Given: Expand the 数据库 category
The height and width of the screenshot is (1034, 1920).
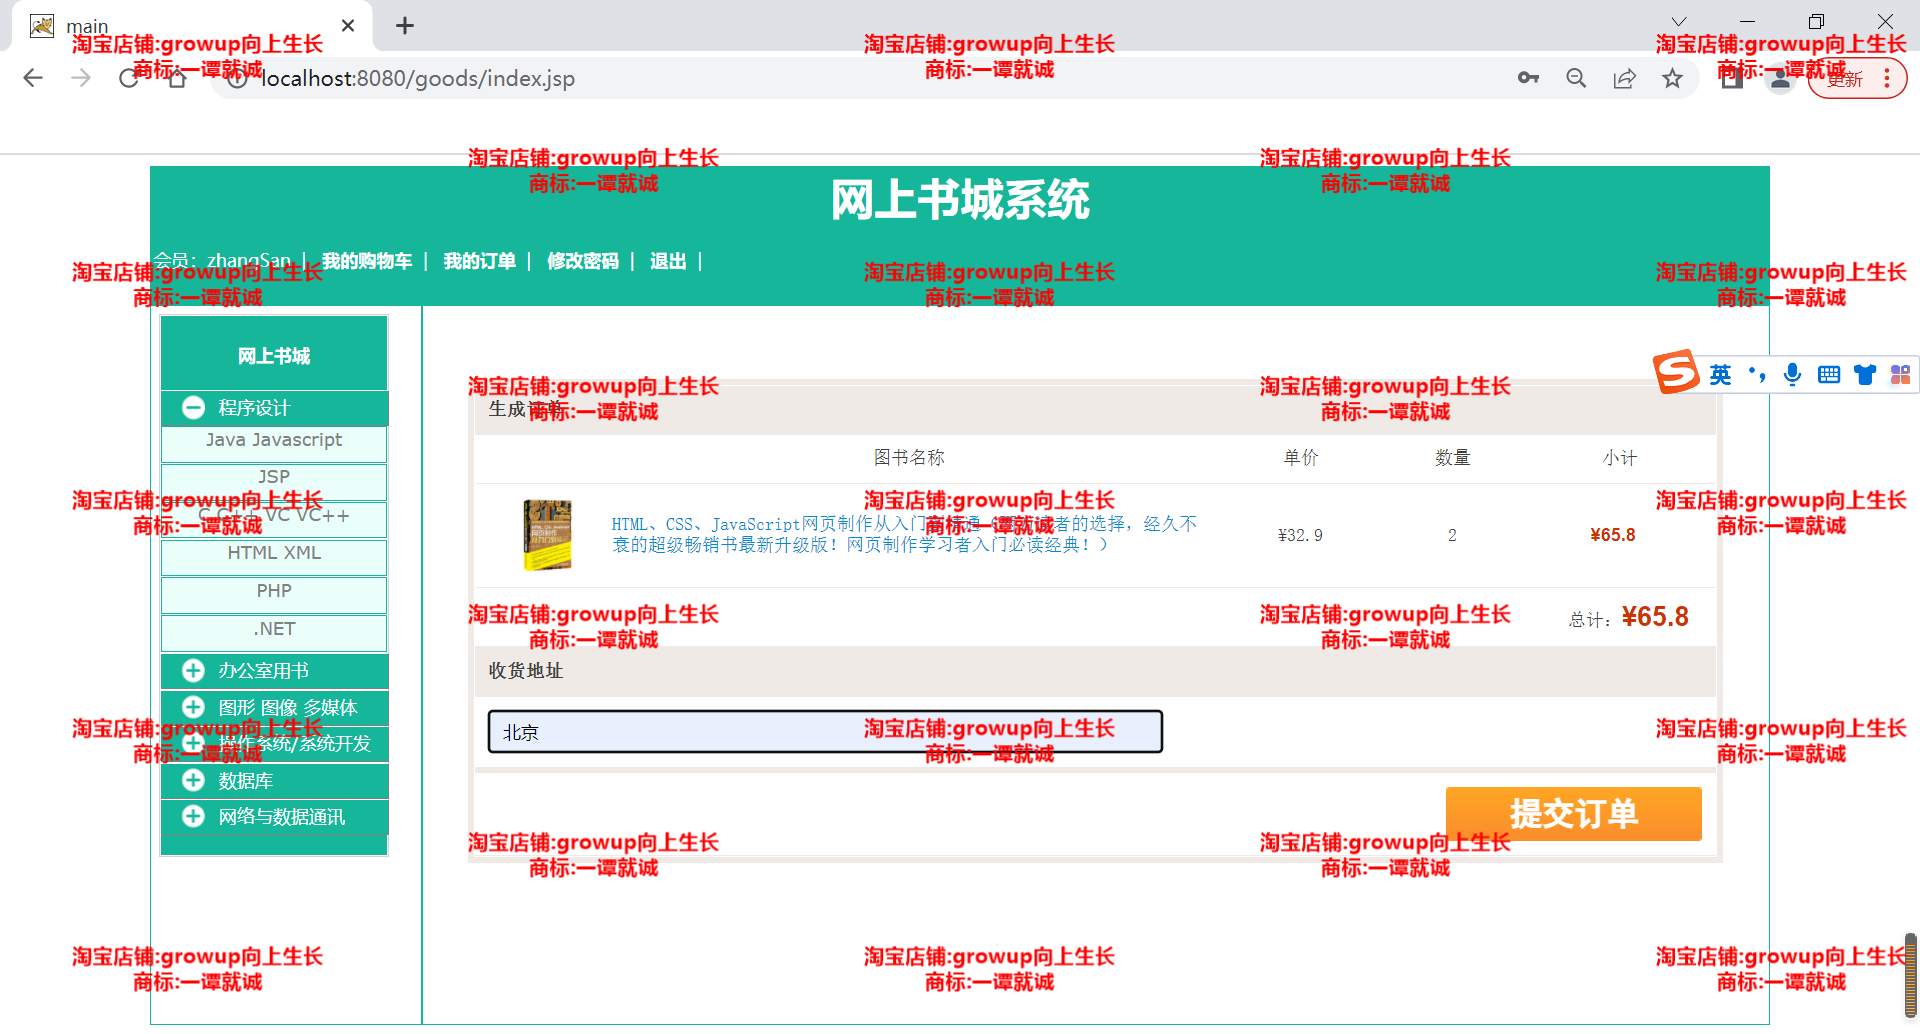Looking at the screenshot, I should [192, 780].
